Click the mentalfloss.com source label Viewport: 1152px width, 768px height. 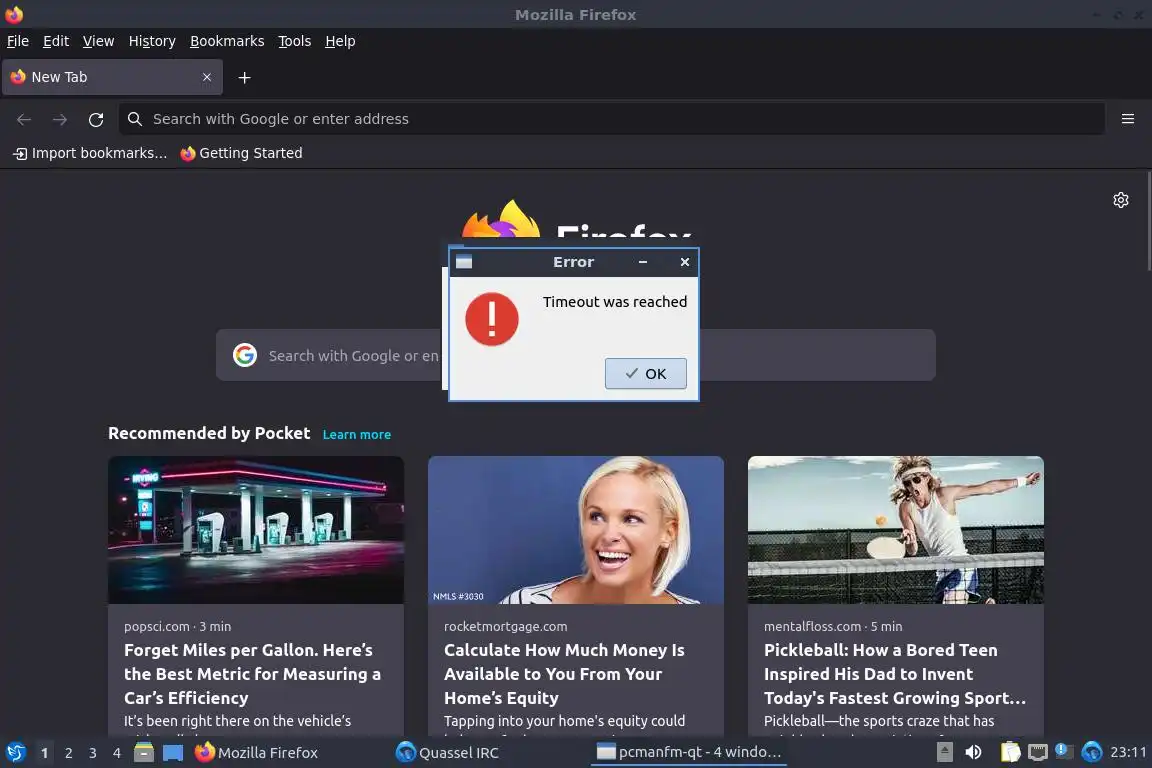click(812, 626)
